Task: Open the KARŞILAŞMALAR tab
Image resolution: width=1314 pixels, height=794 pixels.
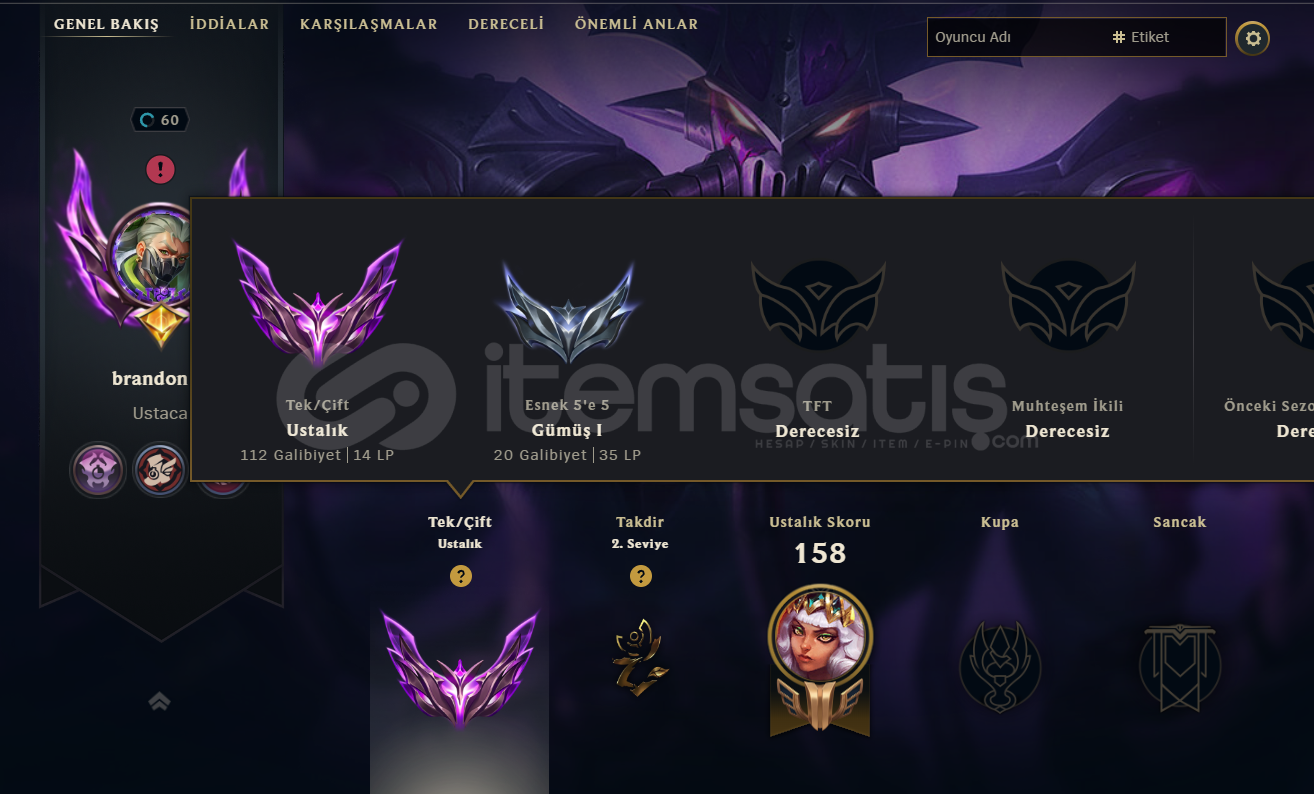Action: point(369,24)
